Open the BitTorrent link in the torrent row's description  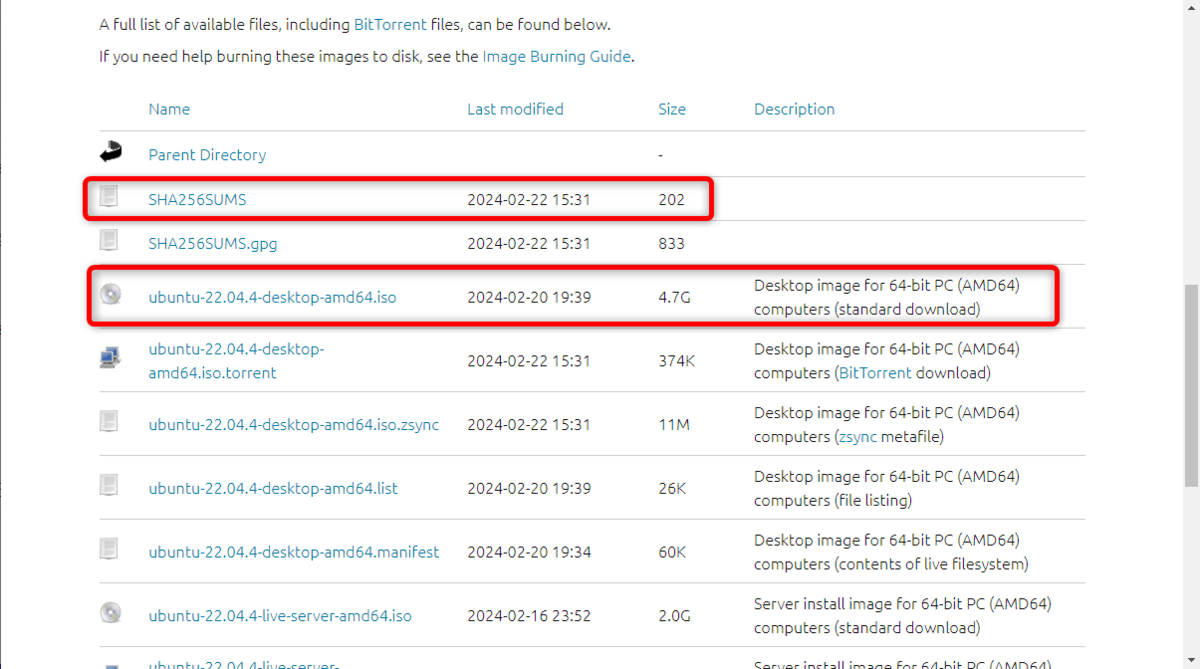(875, 373)
